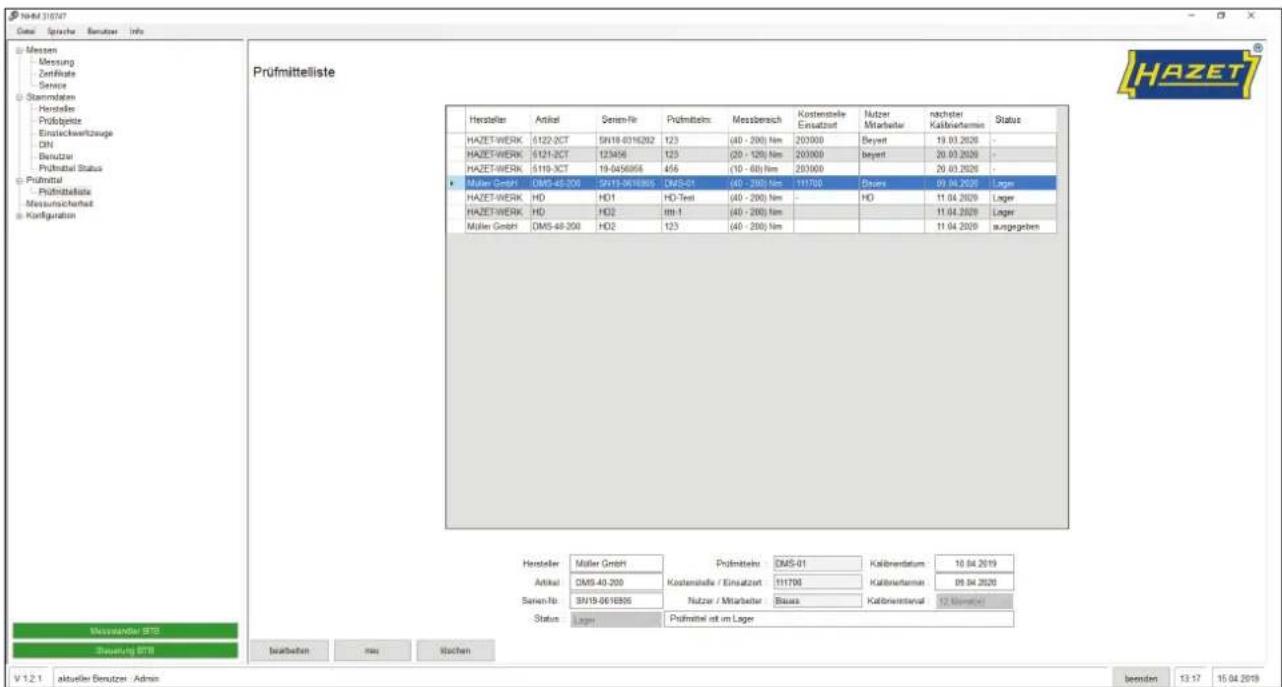Select Prüfmittel Status in the tree
This screenshot has width=1282, height=687.
coord(70,168)
